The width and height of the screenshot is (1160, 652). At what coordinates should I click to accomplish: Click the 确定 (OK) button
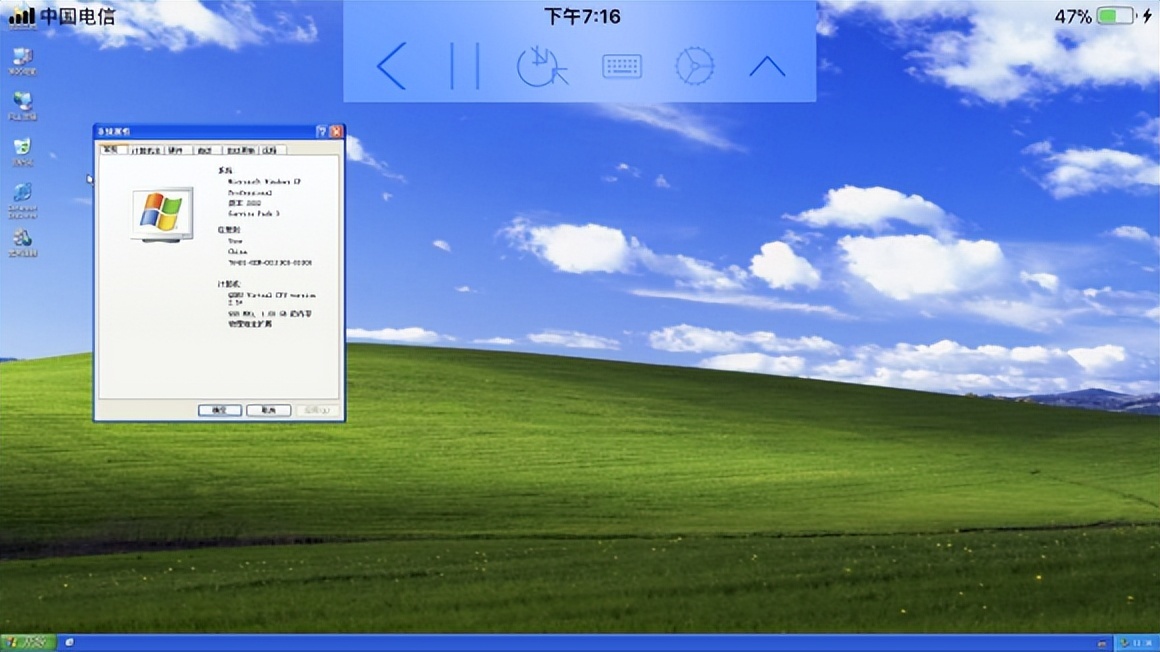pyautogui.click(x=220, y=410)
